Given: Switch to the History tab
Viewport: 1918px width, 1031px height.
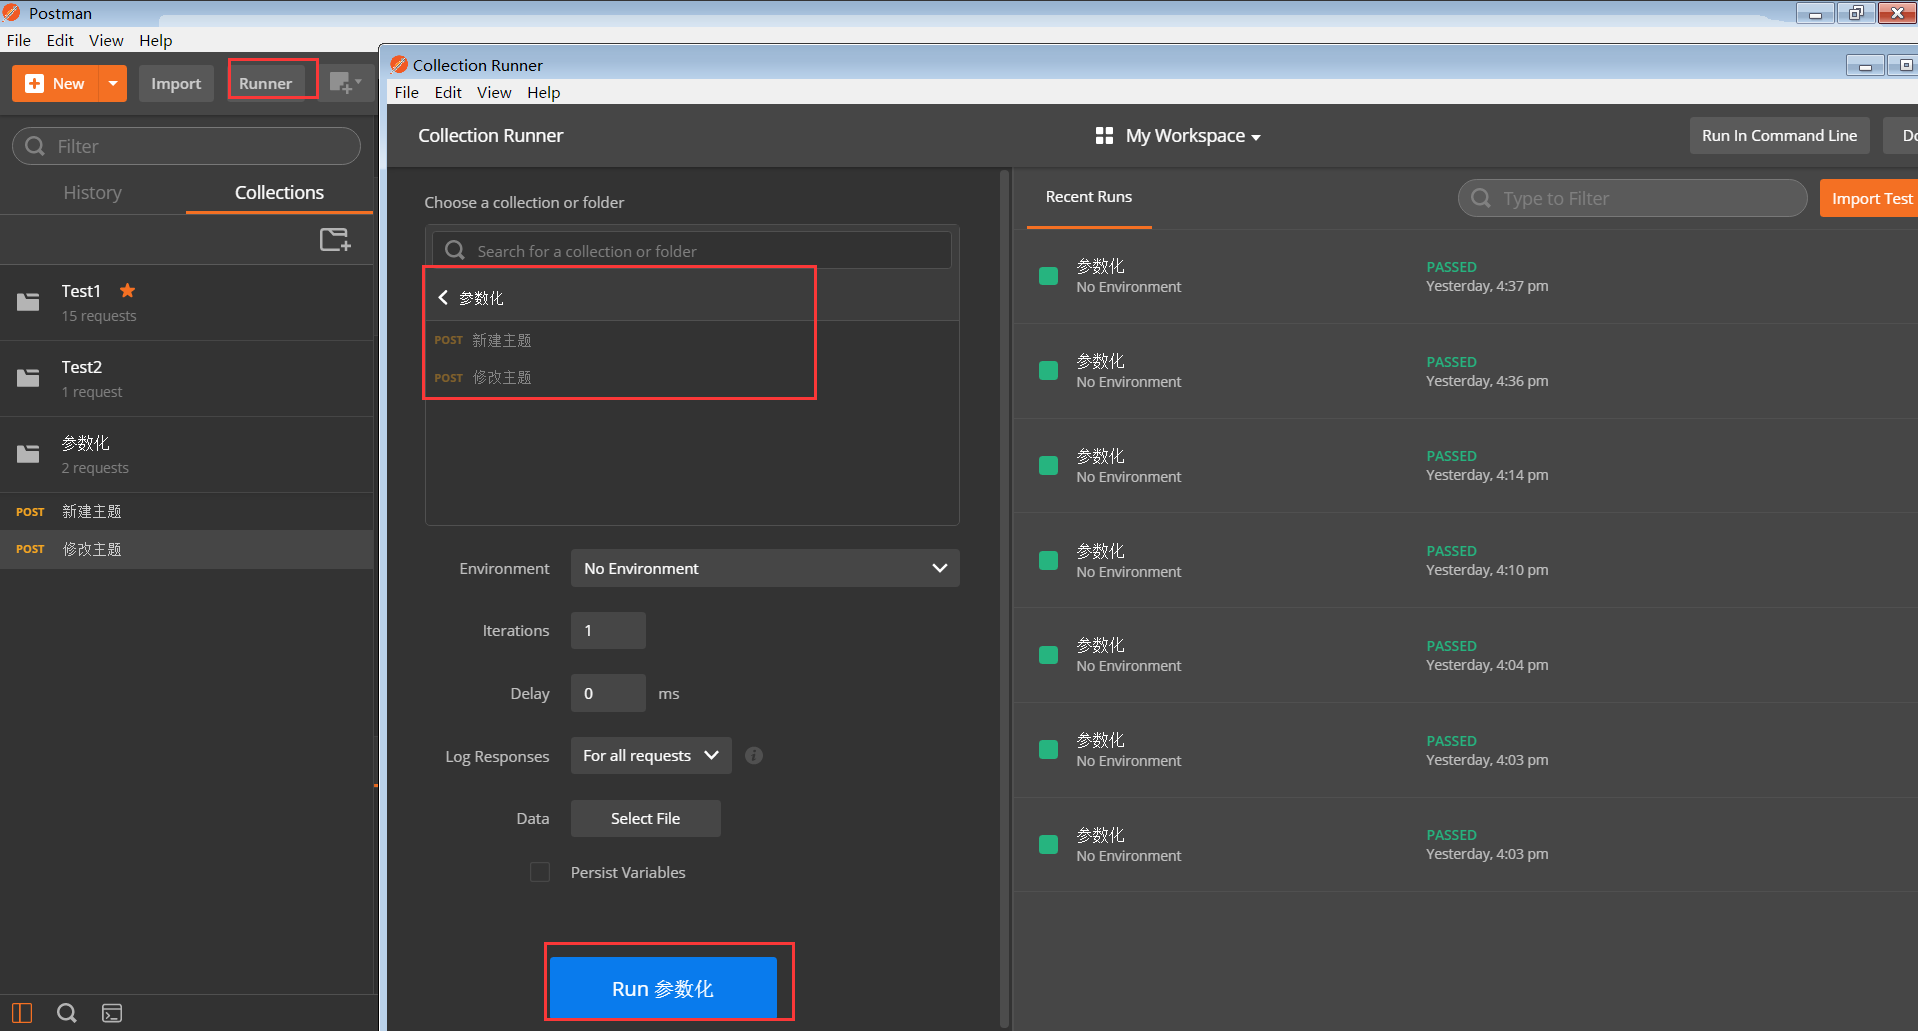Looking at the screenshot, I should click(x=93, y=192).
